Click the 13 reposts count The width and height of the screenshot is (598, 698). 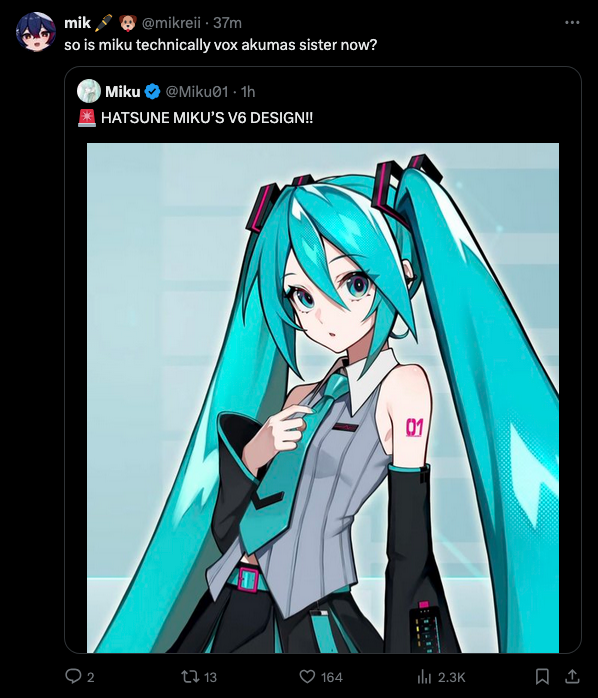(x=210, y=677)
